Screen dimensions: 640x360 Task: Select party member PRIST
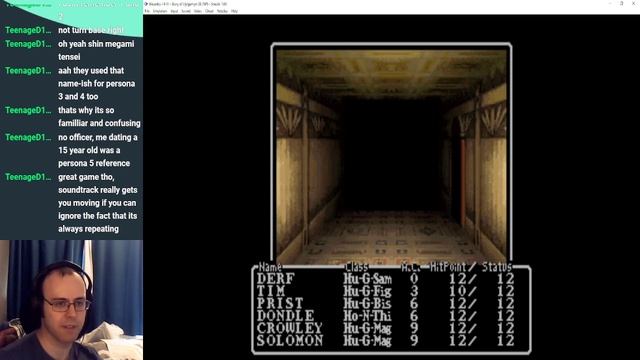(x=280, y=303)
